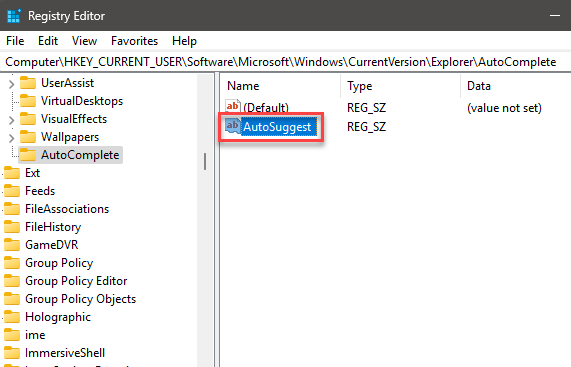Expand the VisualEffects key
The height and width of the screenshot is (367, 571).
(x=11, y=120)
